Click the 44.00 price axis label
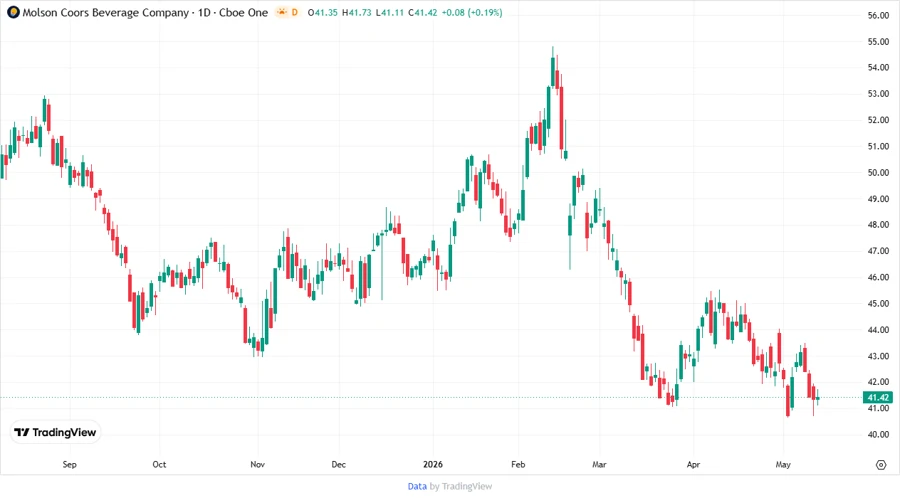Image resolution: width=900 pixels, height=498 pixels. [x=878, y=330]
